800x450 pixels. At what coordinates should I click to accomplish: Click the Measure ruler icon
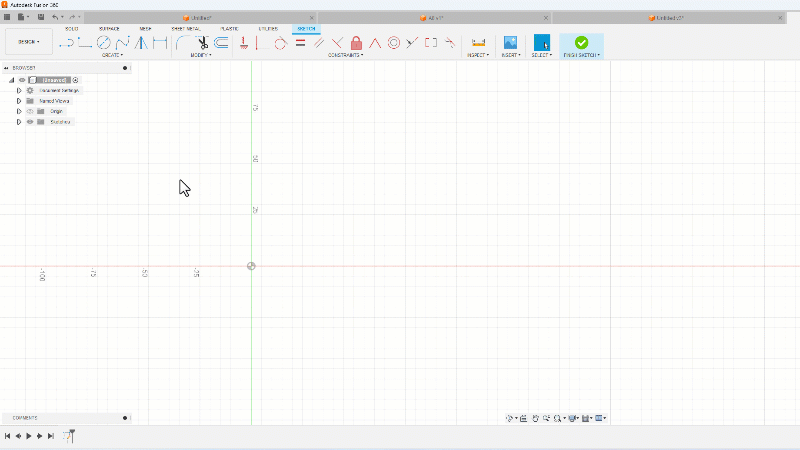click(x=478, y=43)
